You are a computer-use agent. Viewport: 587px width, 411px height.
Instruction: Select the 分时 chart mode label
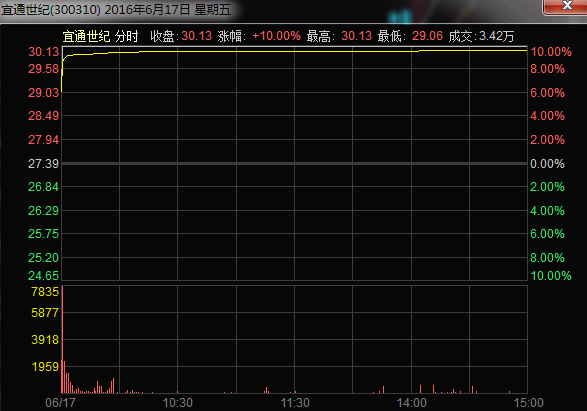point(127,36)
